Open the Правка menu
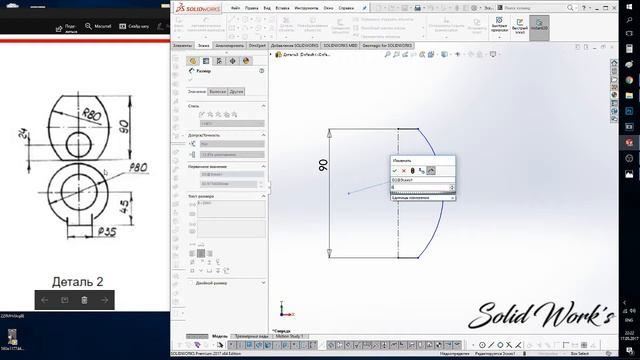Screen dimensions: 640x360 coord(251,8)
